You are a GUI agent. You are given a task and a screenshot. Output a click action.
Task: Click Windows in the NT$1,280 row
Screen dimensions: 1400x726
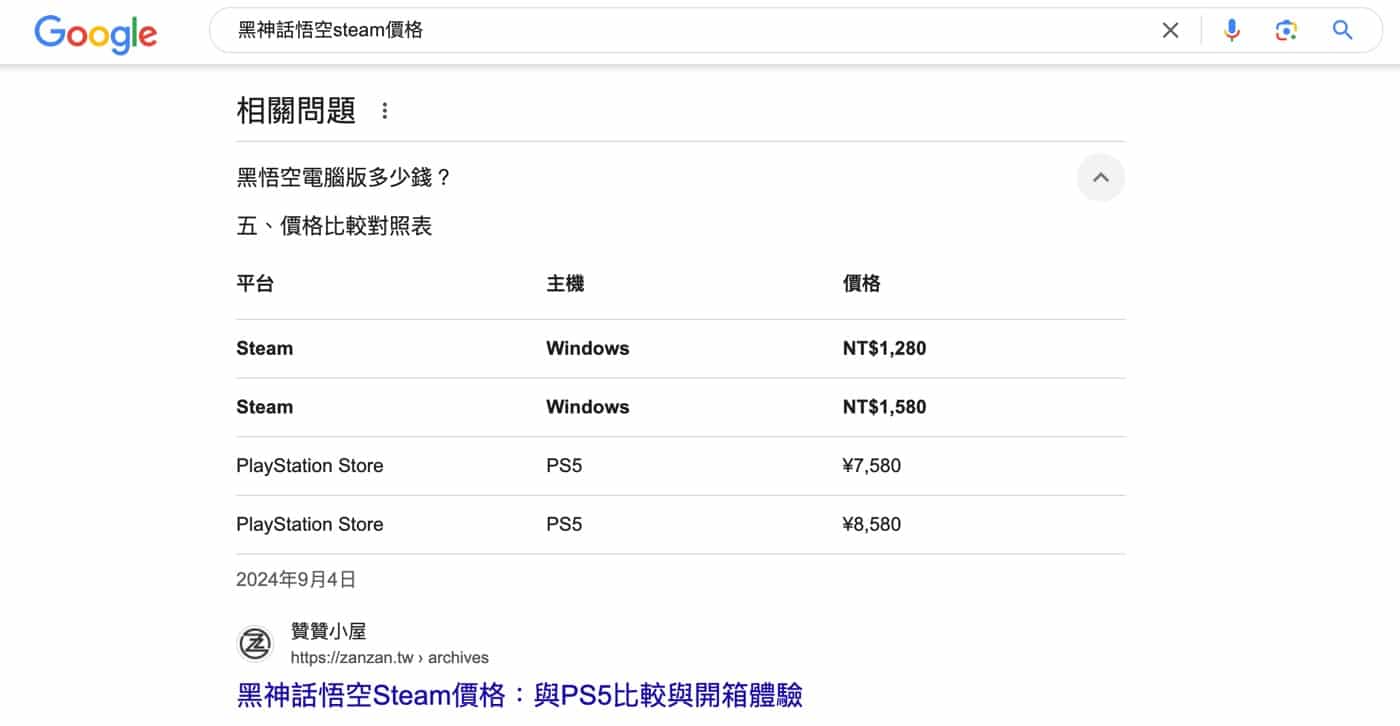coord(588,349)
